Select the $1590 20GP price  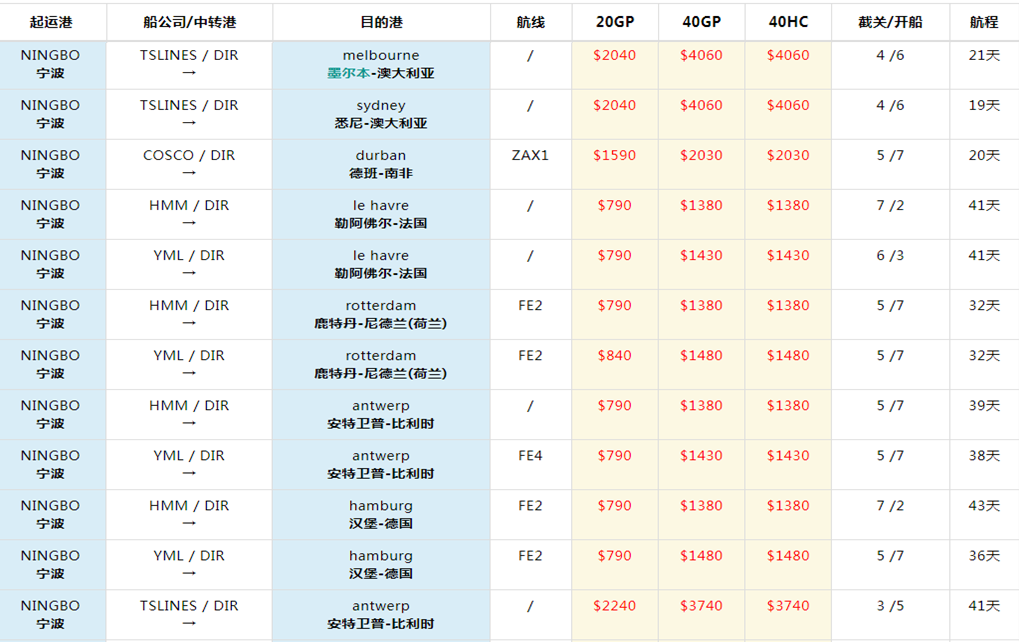coord(614,156)
